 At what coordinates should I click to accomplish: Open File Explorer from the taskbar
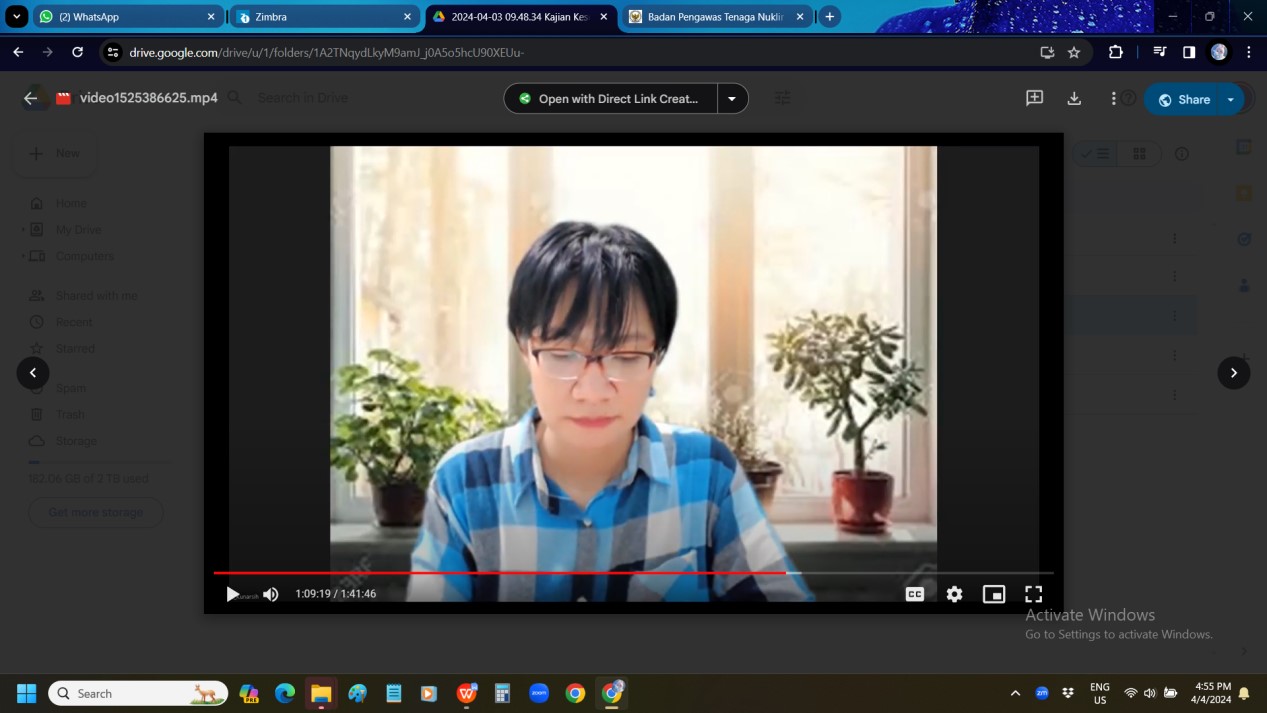(321, 693)
